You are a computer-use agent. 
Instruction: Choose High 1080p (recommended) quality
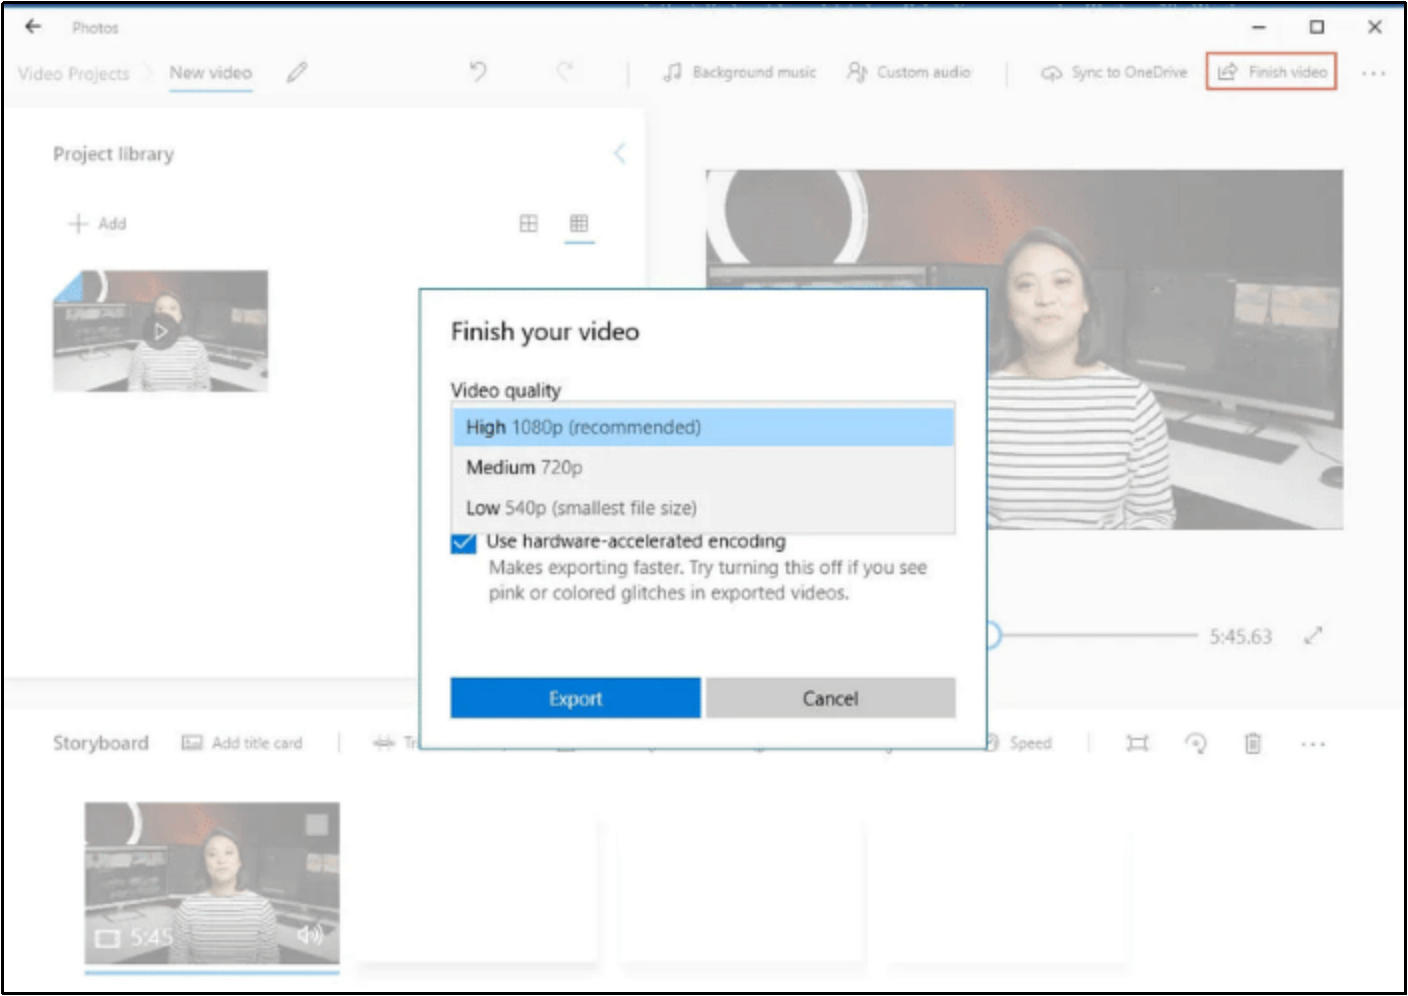coord(703,427)
